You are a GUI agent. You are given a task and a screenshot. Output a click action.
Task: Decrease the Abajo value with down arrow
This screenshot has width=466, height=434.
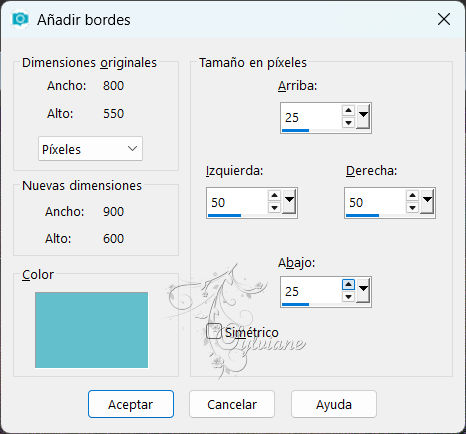(348, 297)
